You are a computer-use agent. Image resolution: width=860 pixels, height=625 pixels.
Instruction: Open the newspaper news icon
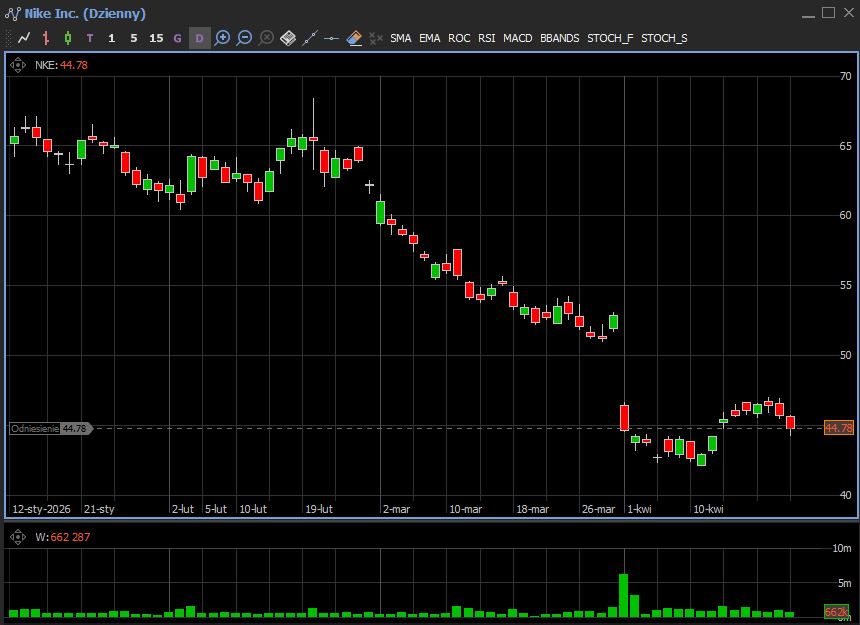tap(287, 38)
